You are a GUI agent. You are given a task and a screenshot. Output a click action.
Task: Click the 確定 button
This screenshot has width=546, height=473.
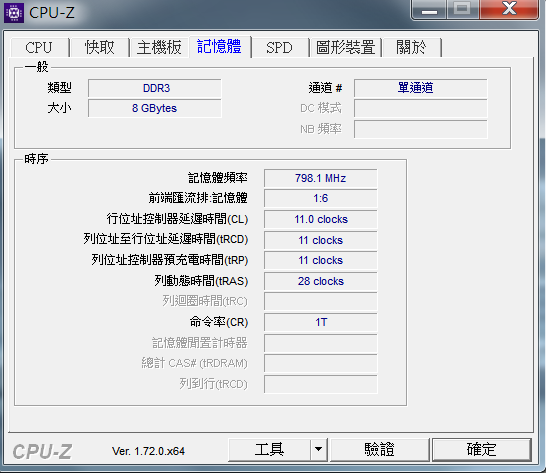pyautogui.click(x=482, y=450)
